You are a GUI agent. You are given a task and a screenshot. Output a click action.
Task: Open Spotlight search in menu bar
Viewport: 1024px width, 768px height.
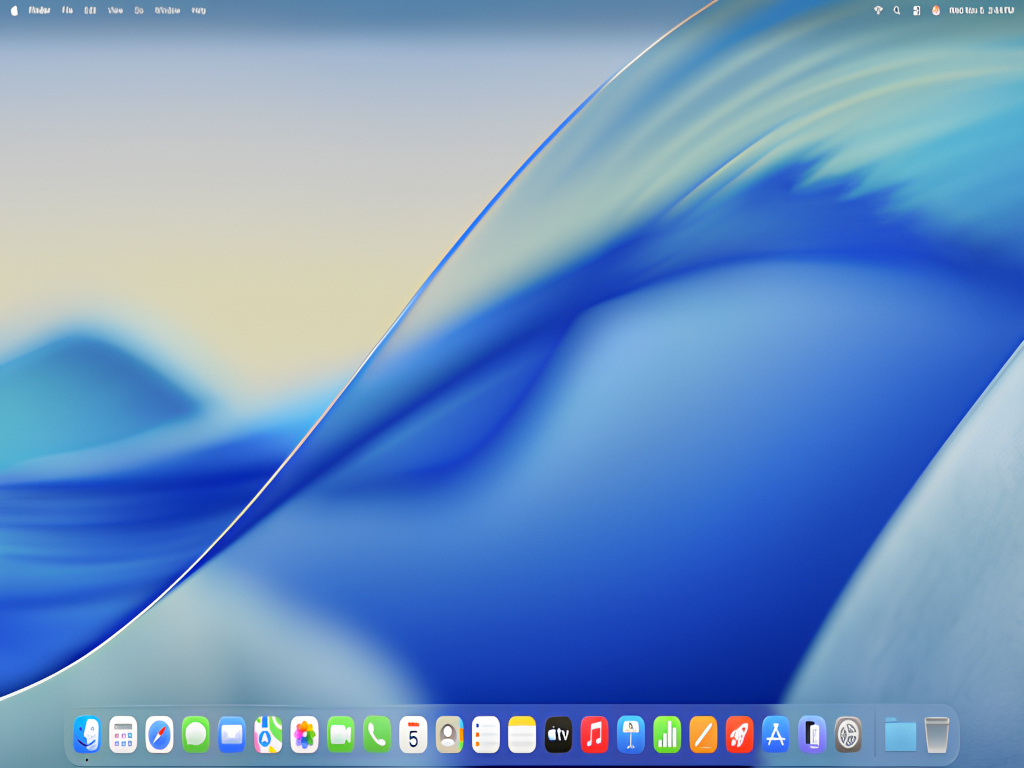[897, 10]
